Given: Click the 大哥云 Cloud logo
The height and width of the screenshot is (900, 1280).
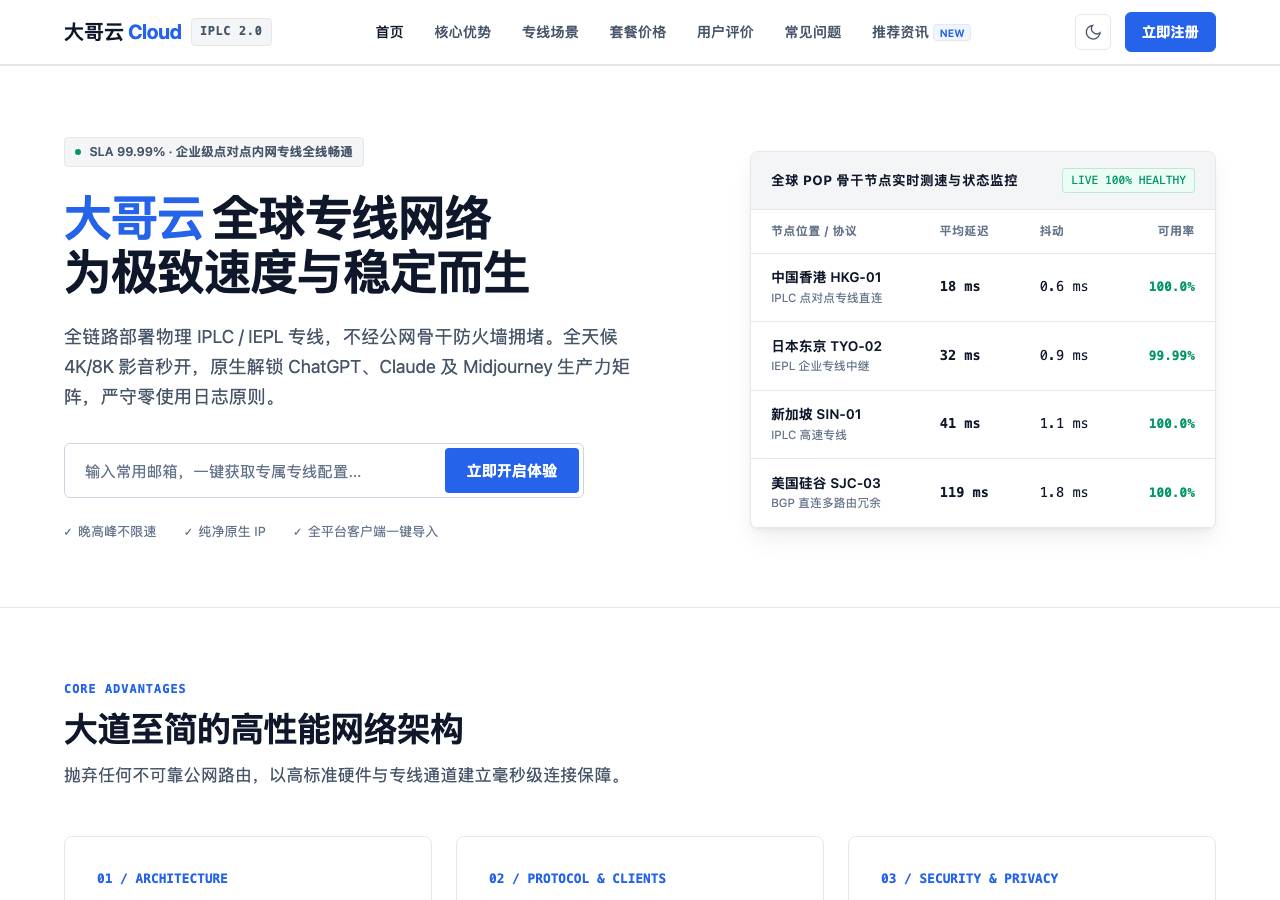Looking at the screenshot, I should (123, 32).
